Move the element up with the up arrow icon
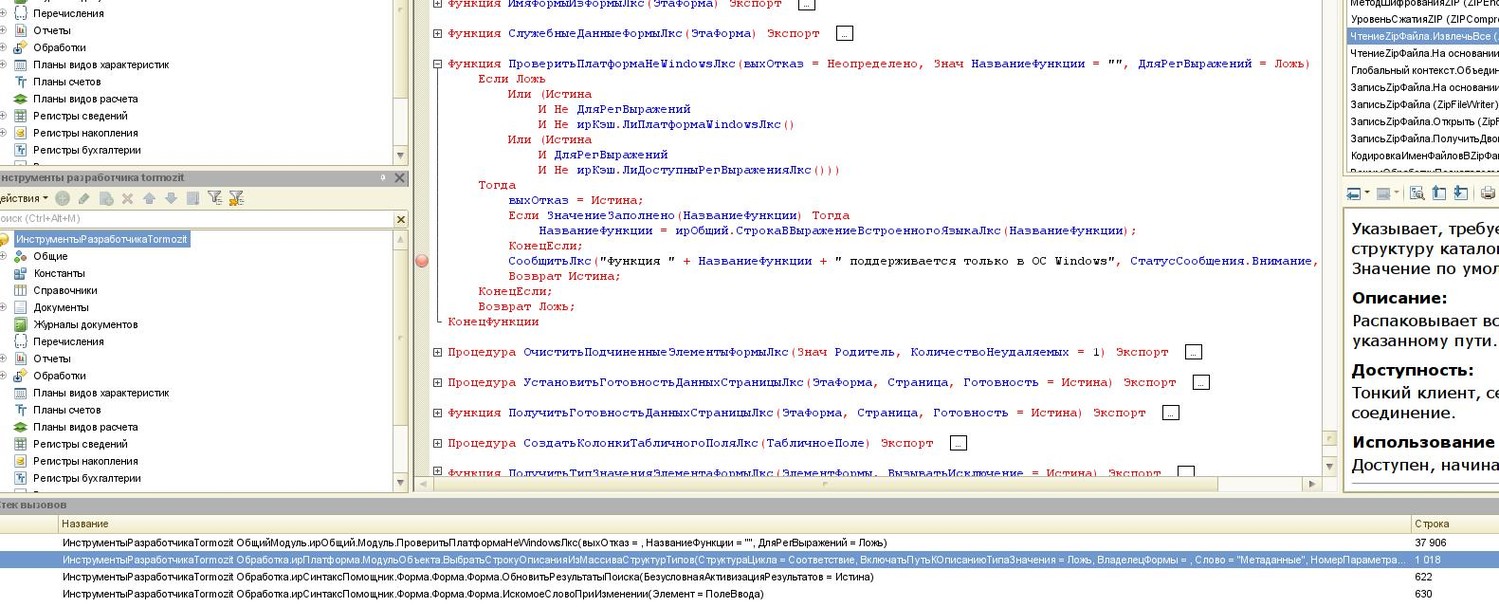Image resolution: width=1499 pixels, height=607 pixels. point(149,198)
